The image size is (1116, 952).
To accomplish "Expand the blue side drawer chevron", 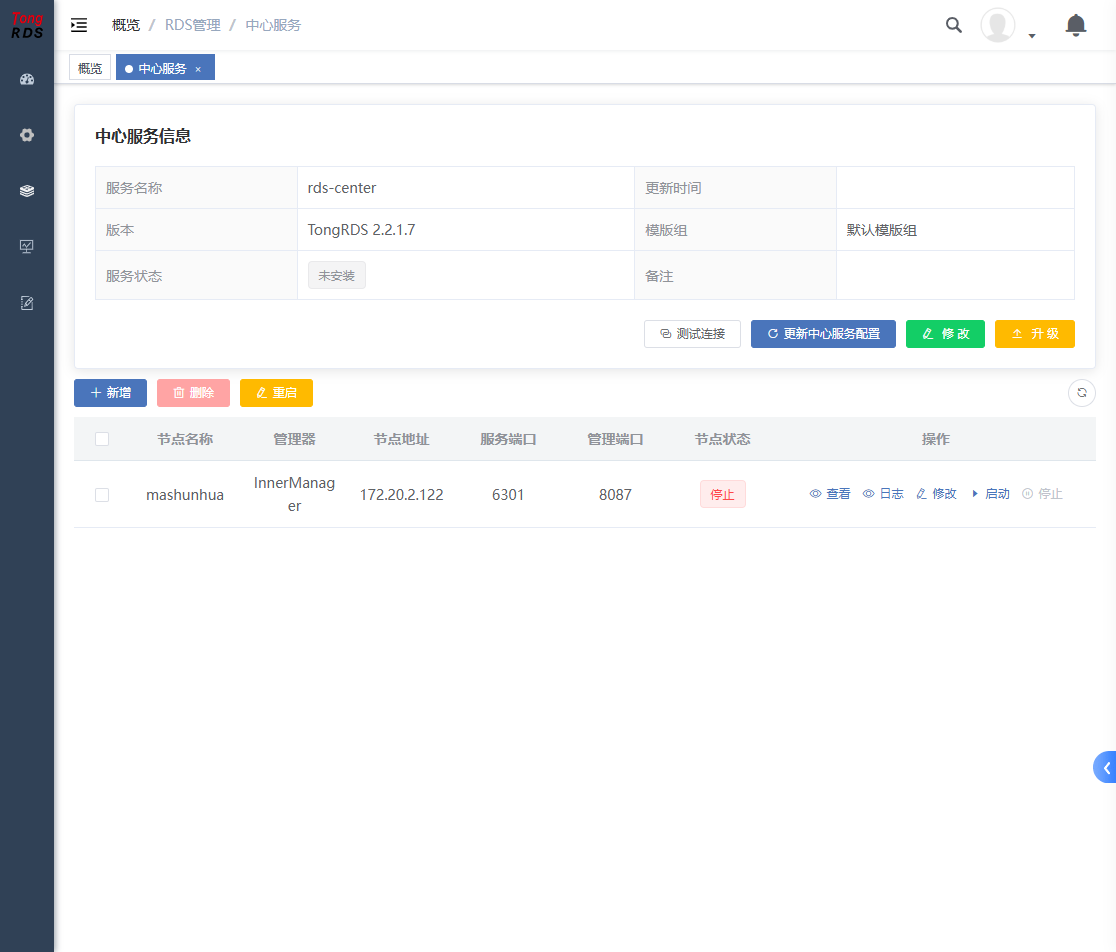I will coord(1105,767).
